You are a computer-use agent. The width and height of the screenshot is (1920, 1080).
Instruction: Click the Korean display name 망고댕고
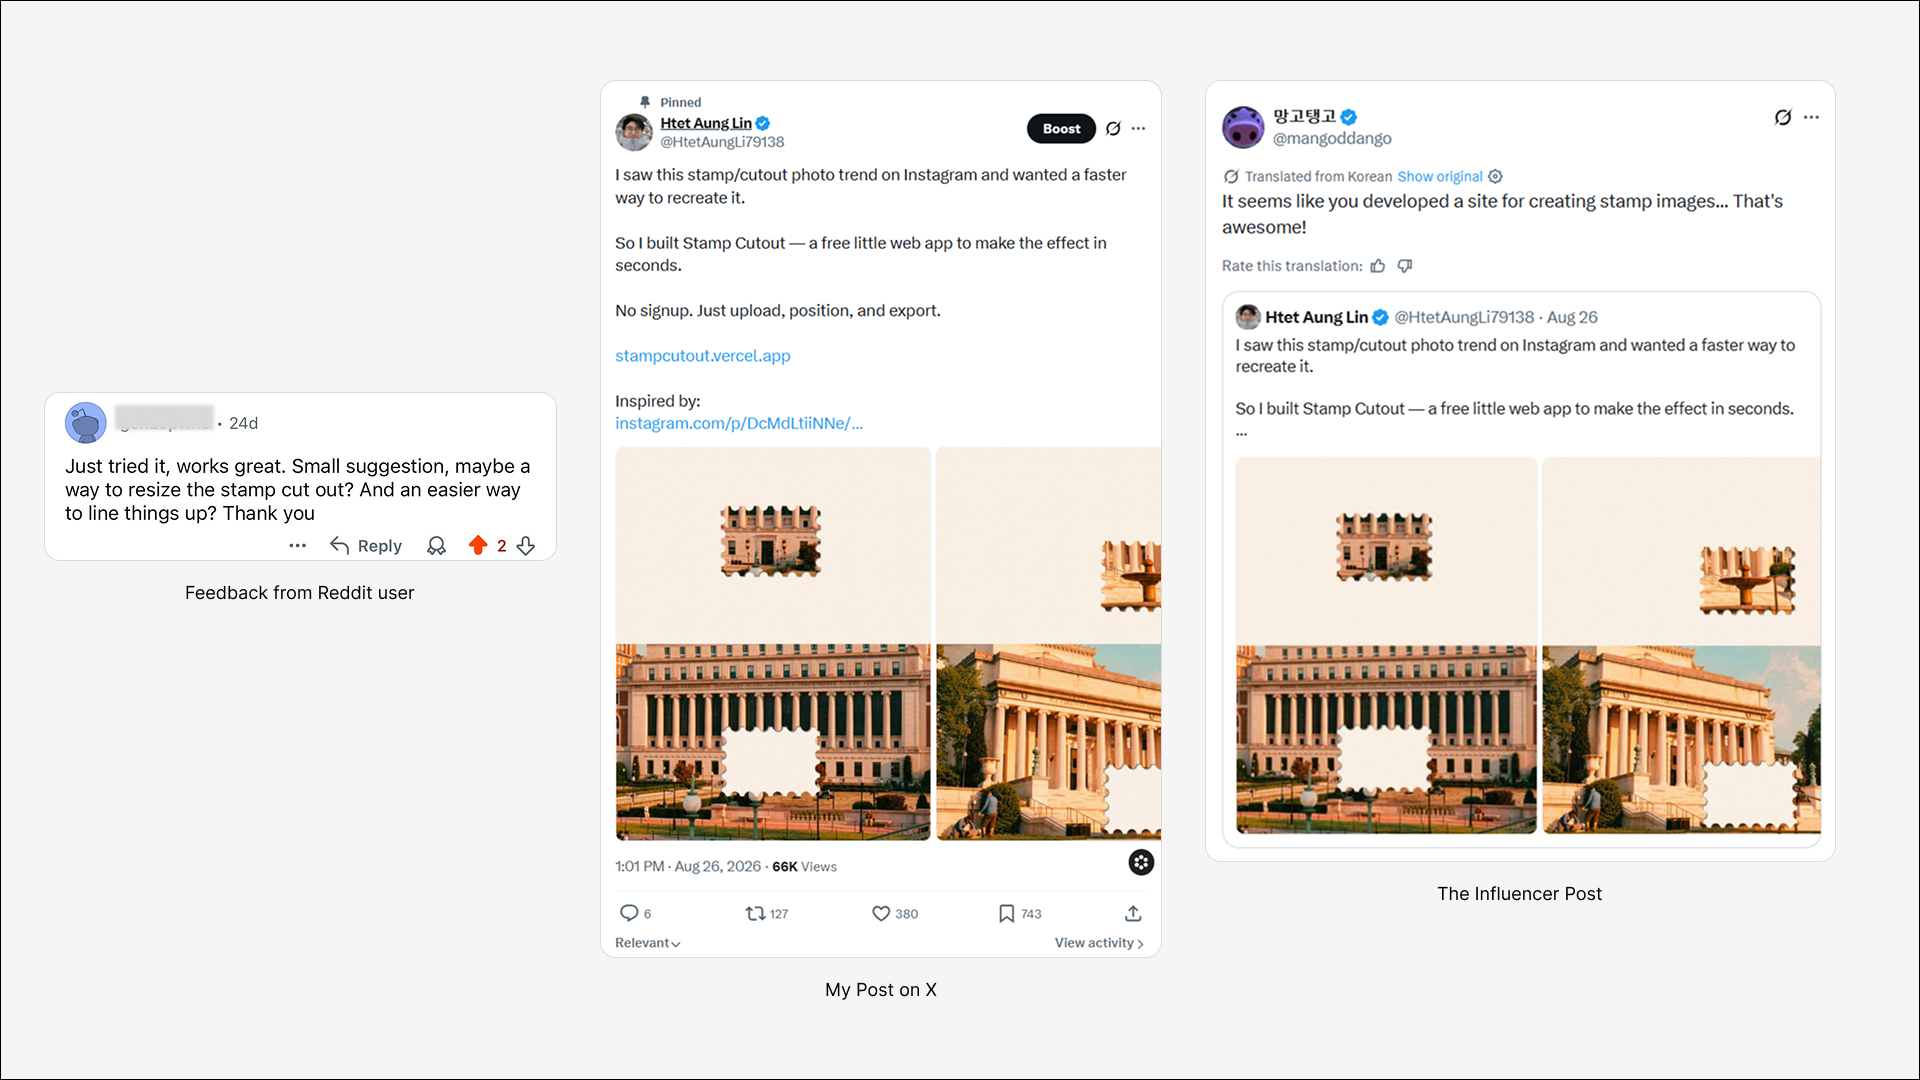point(1305,116)
